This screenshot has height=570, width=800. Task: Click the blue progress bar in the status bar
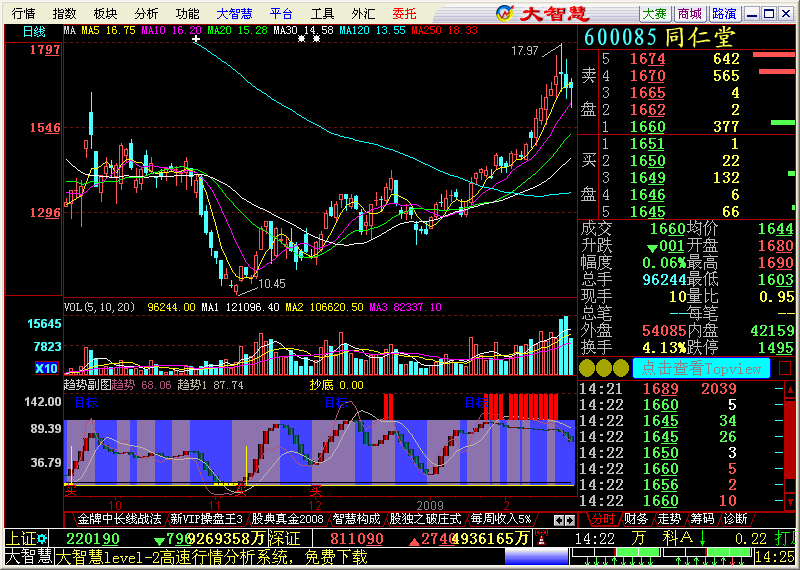(536, 557)
